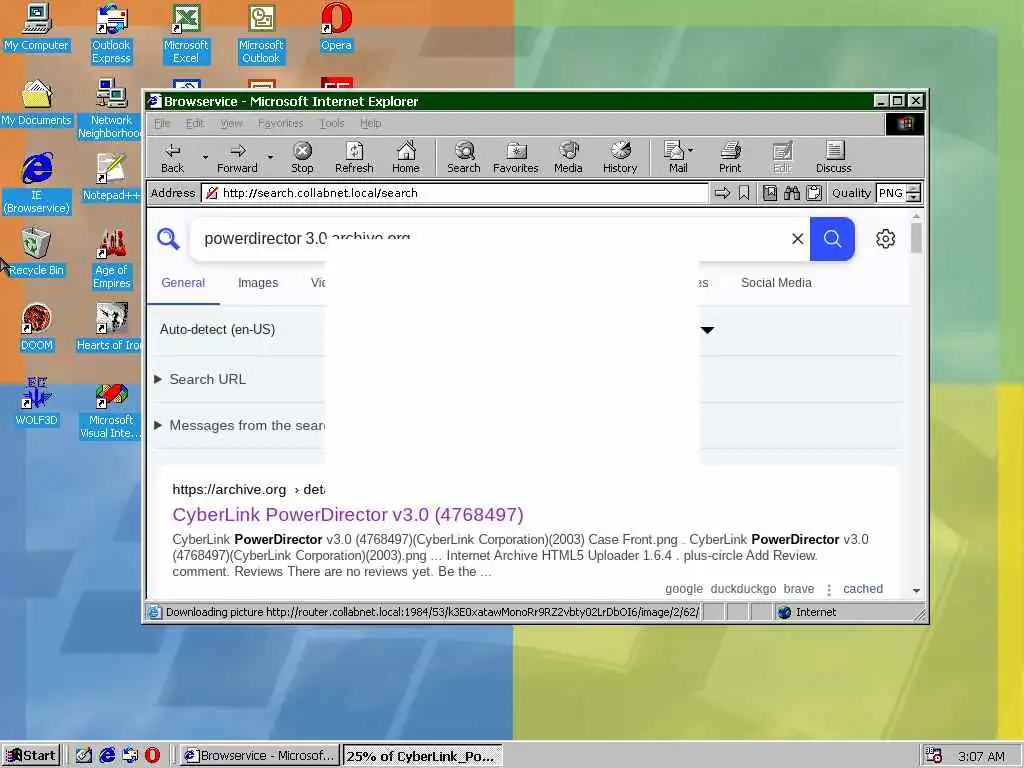Open the Media pane

(568, 158)
